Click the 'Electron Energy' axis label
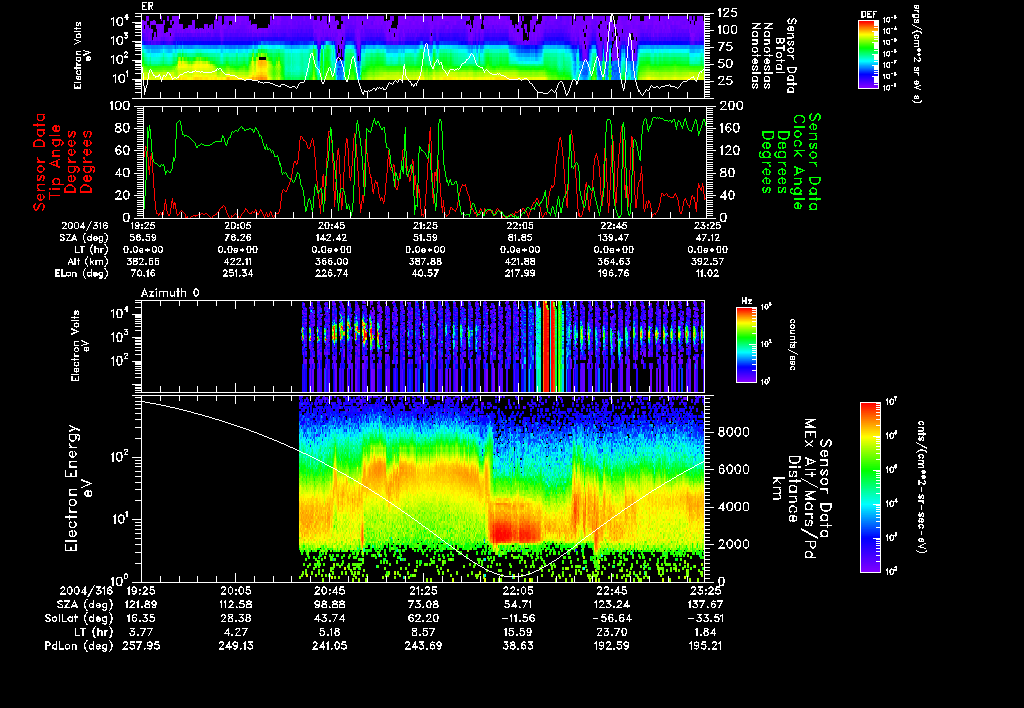 (x=72, y=489)
